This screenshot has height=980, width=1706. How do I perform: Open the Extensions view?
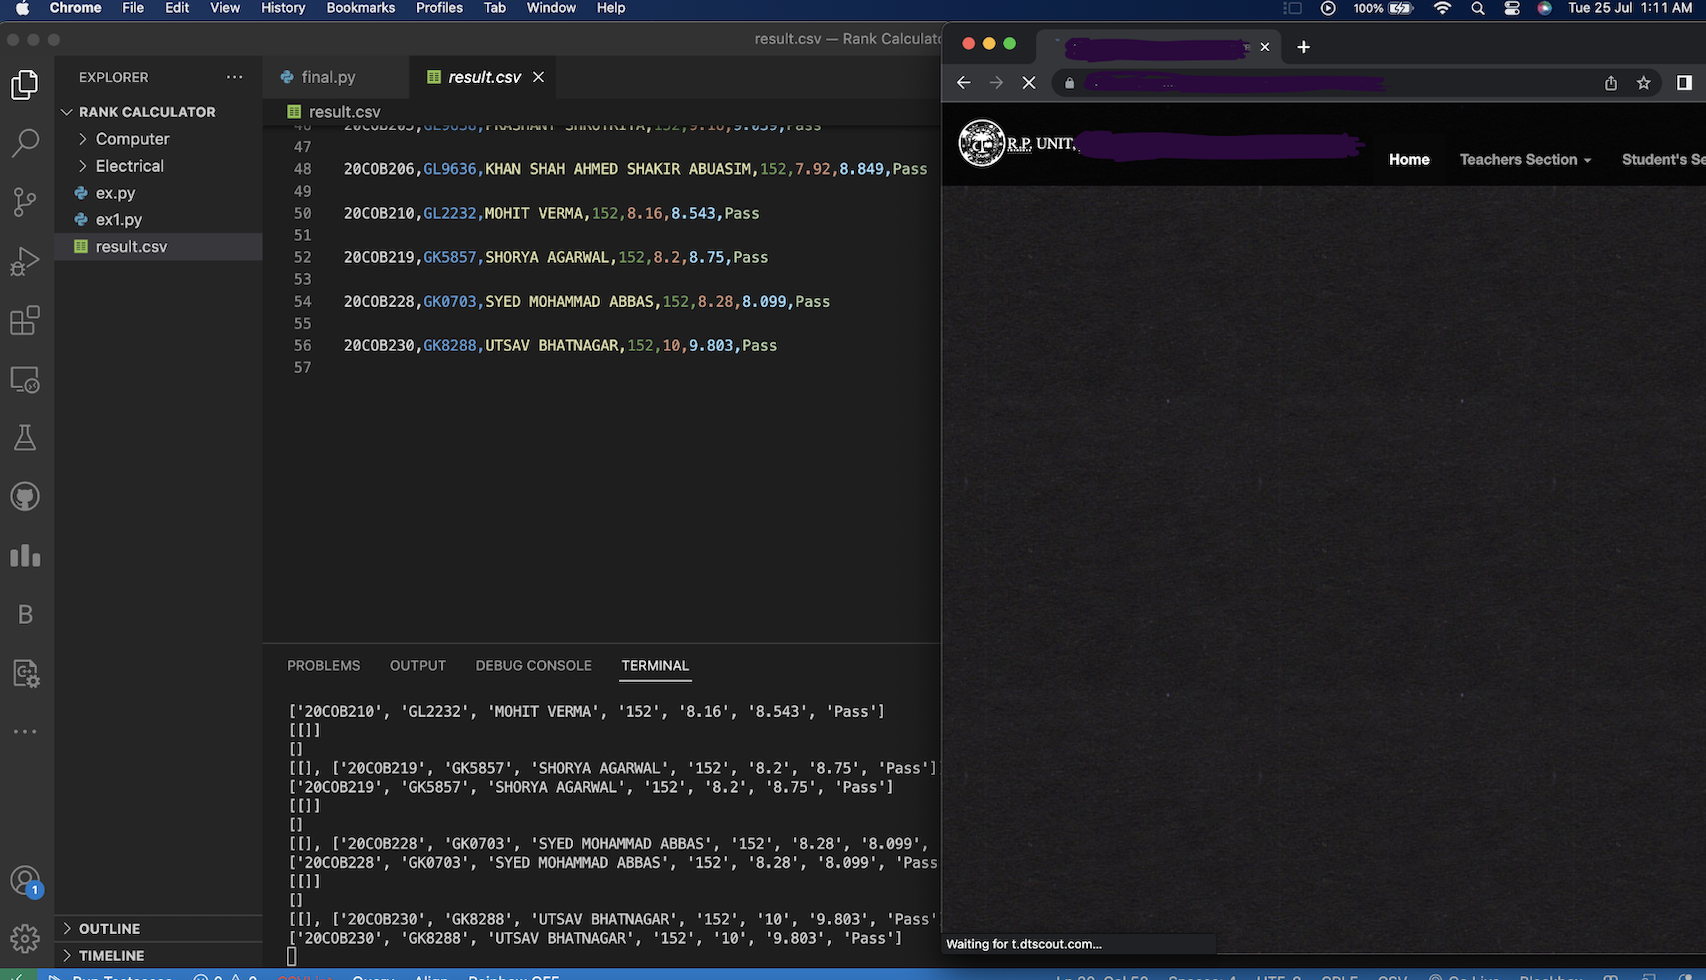25,321
